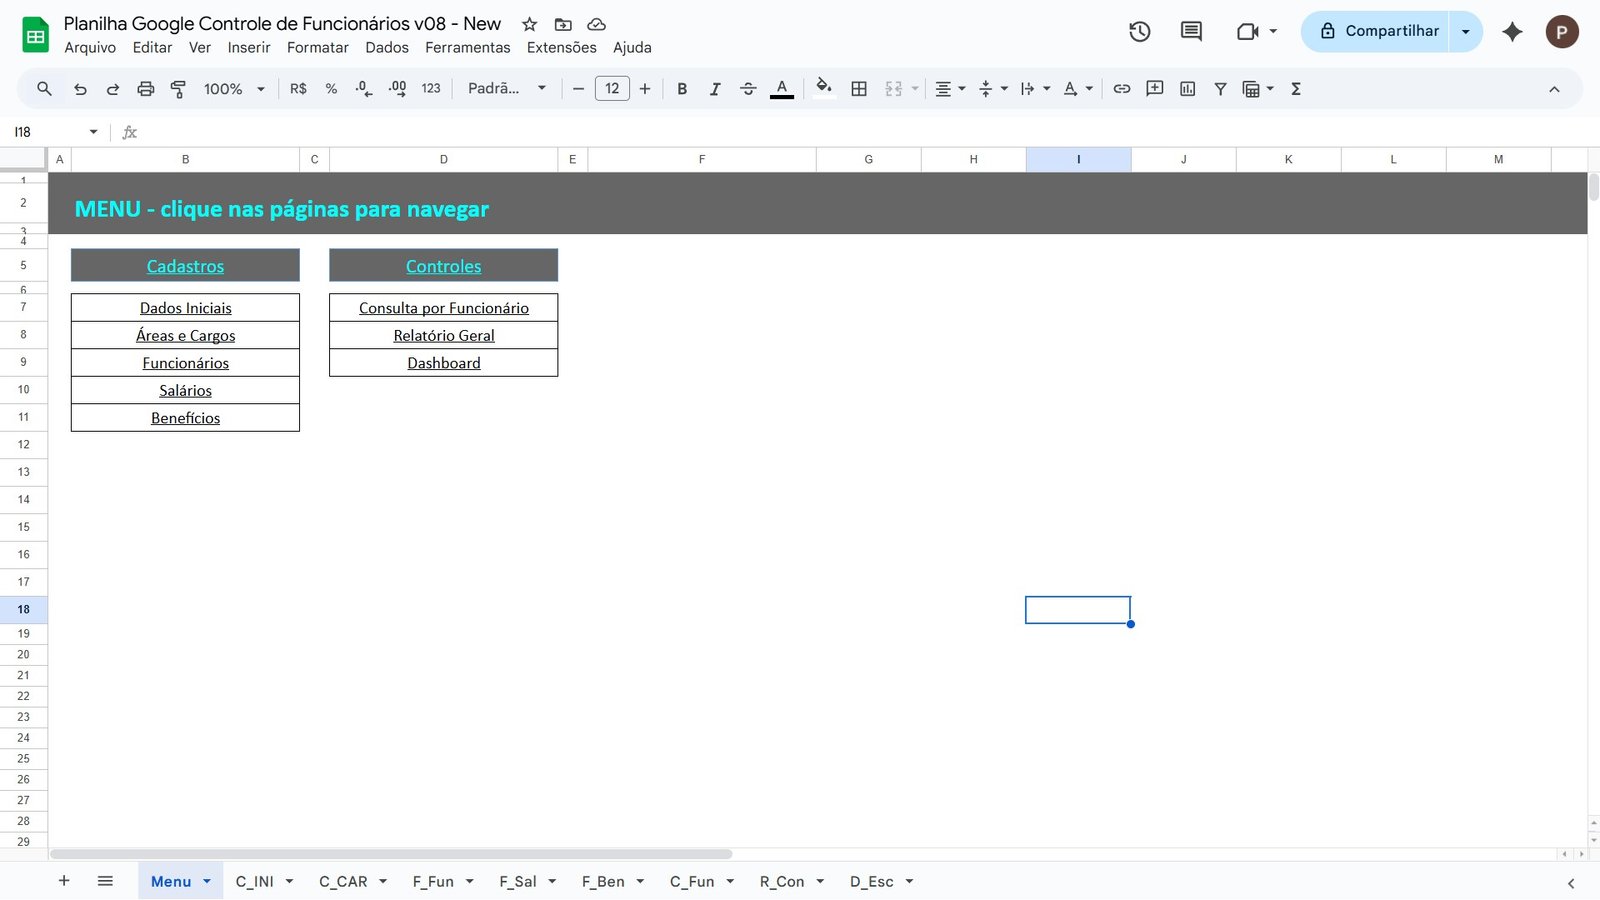Open the functions sigma menu
The width and height of the screenshot is (1600, 900).
coord(1295,88)
